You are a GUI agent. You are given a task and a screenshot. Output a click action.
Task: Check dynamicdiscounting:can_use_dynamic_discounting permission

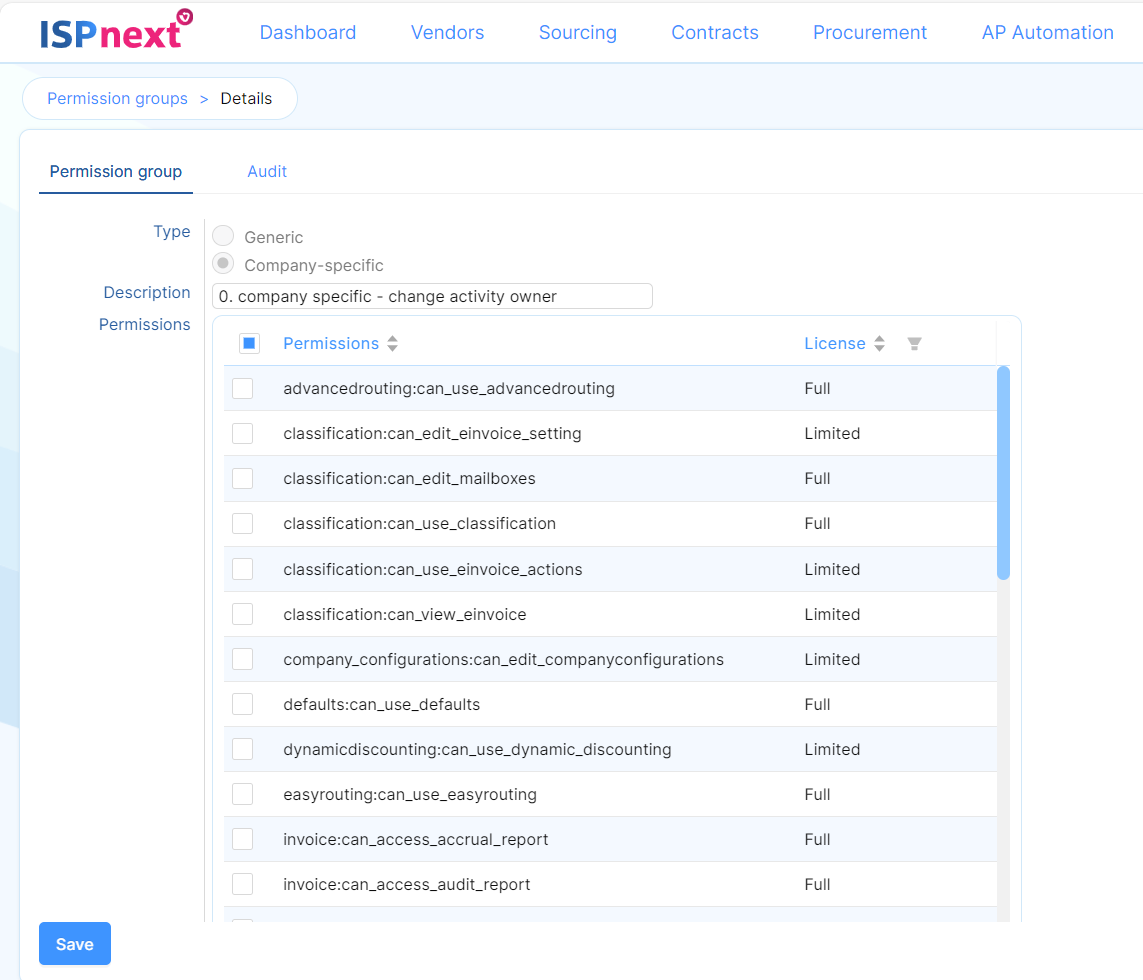243,749
